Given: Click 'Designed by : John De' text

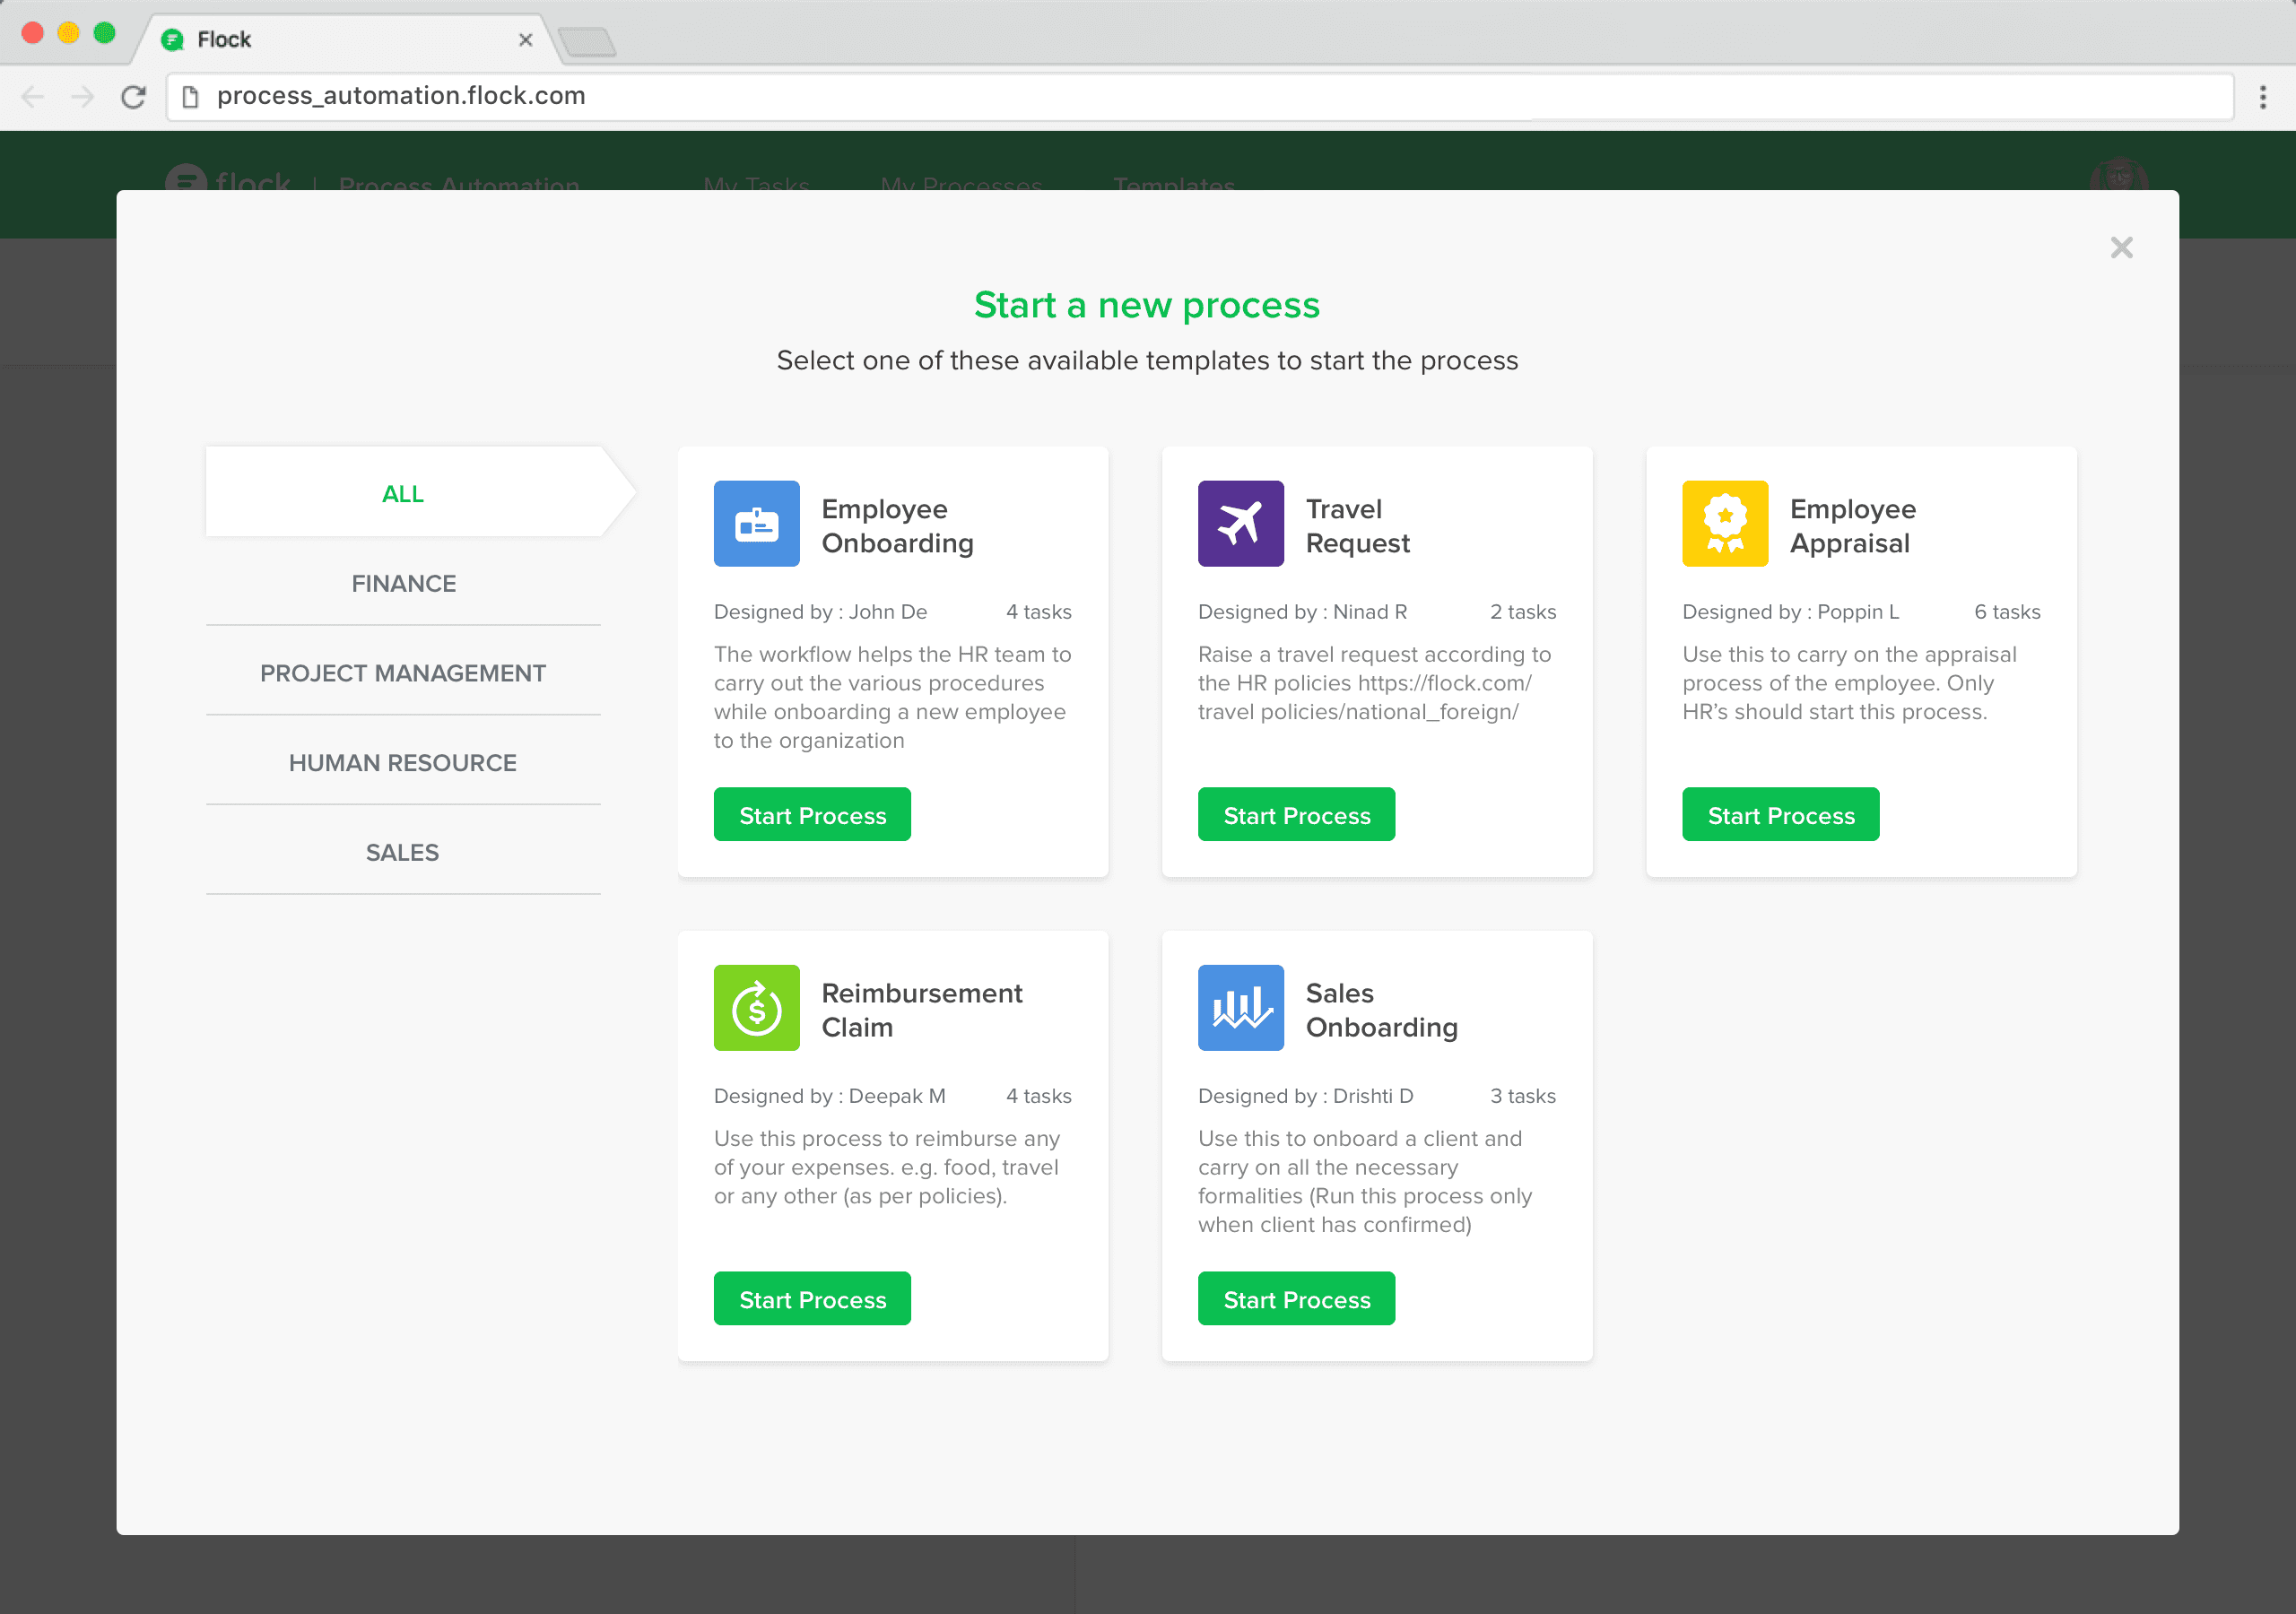Looking at the screenshot, I should pos(820,612).
